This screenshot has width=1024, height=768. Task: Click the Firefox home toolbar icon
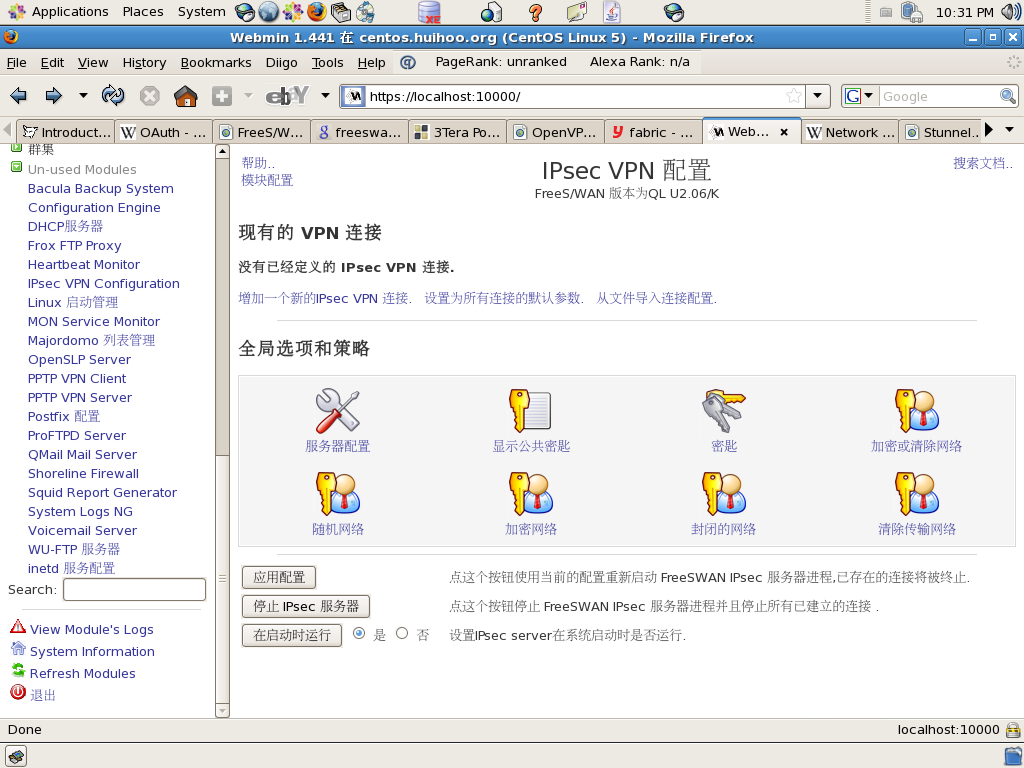pyautogui.click(x=185, y=96)
